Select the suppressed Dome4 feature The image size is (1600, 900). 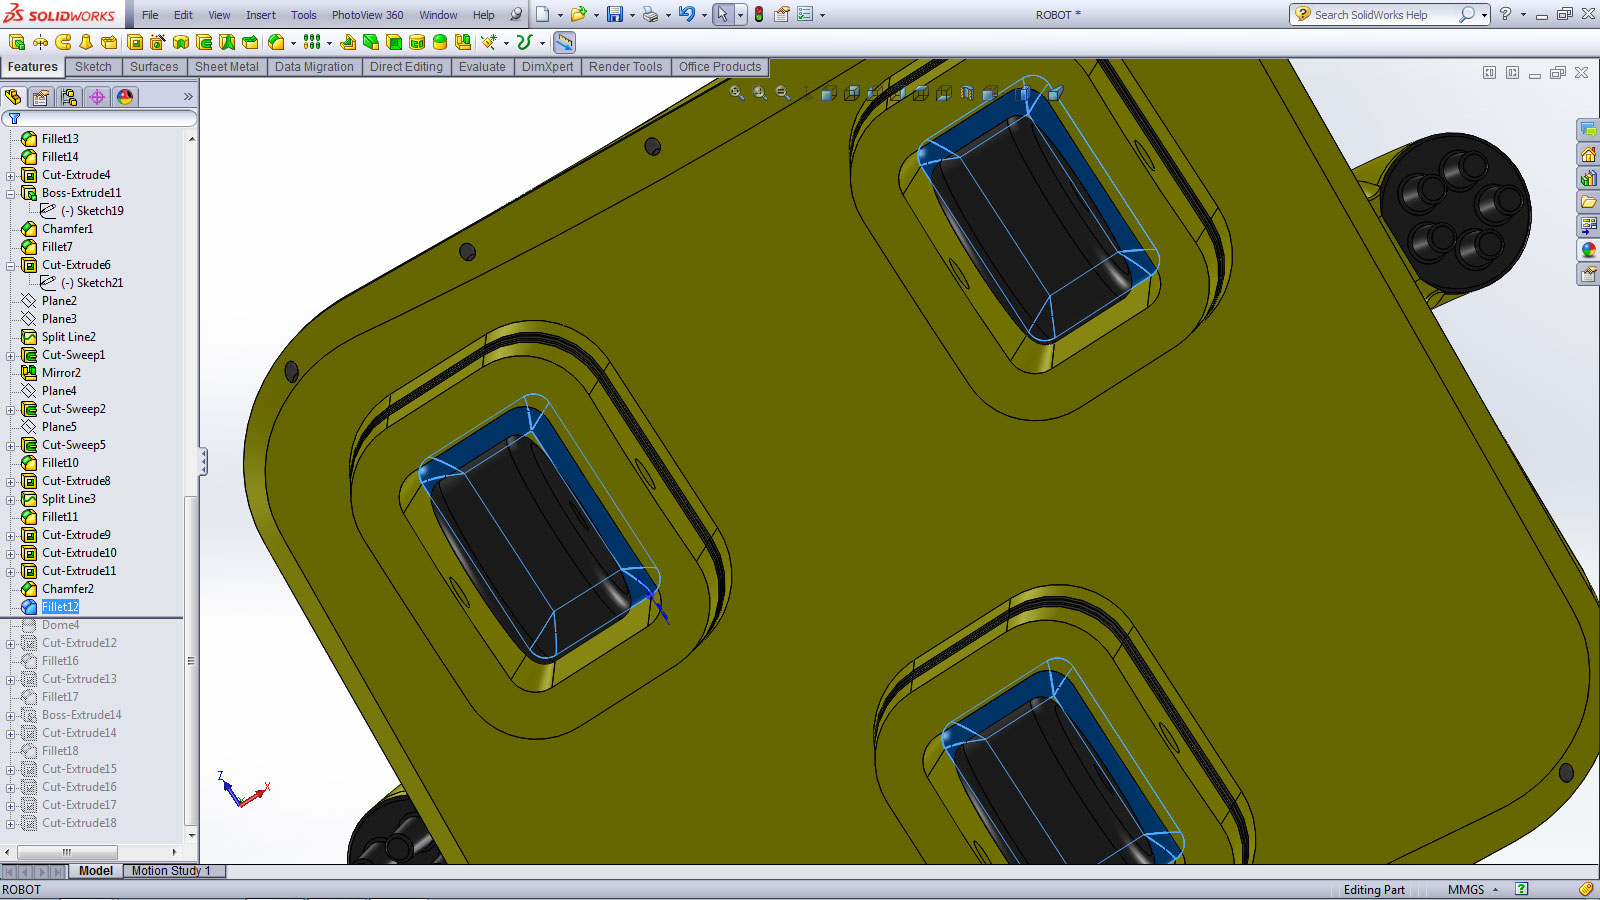(60, 625)
